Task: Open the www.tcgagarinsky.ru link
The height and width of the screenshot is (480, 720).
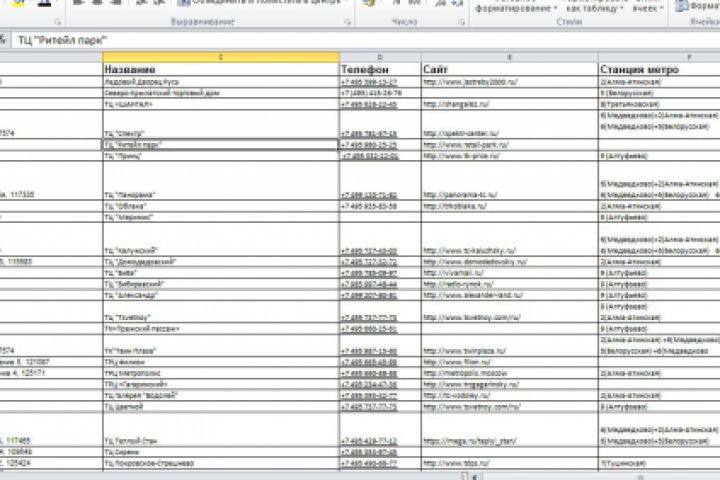Action: 471,384
